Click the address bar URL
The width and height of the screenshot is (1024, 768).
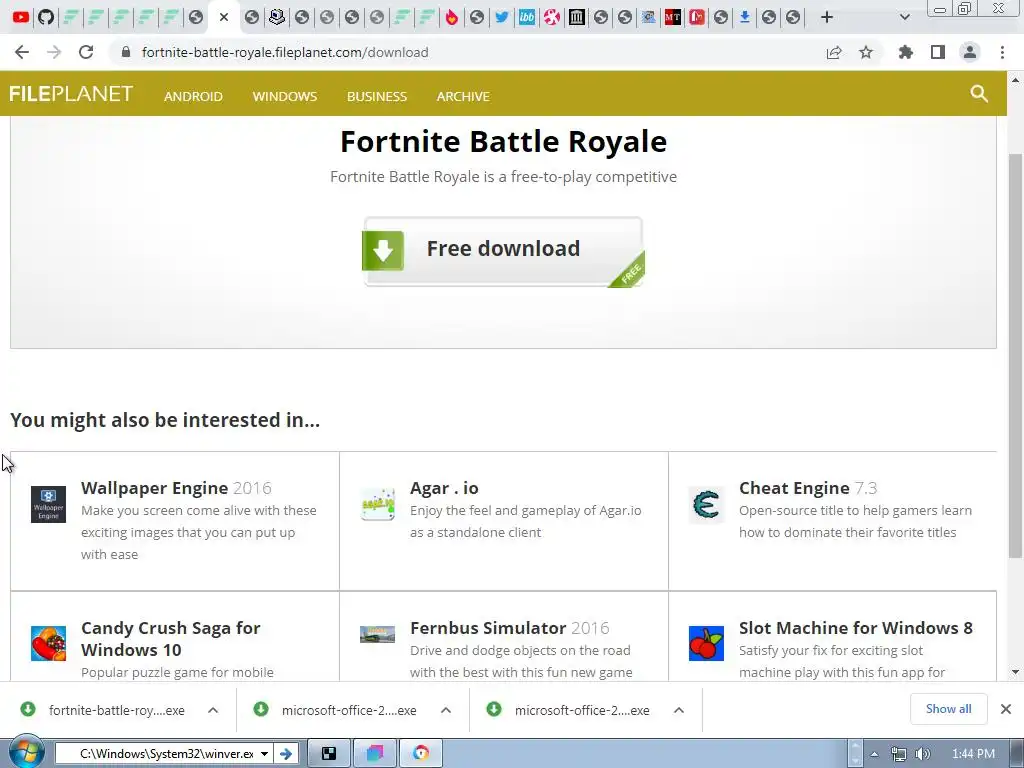[285, 52]
